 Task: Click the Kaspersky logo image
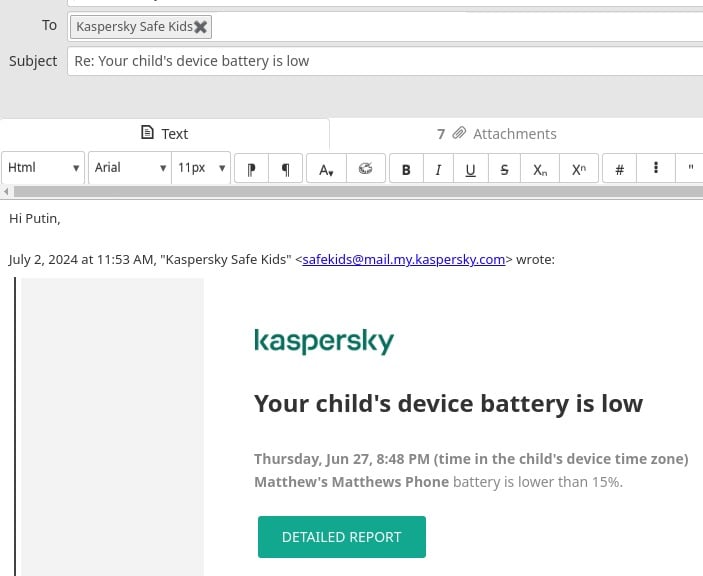(324, 342)
